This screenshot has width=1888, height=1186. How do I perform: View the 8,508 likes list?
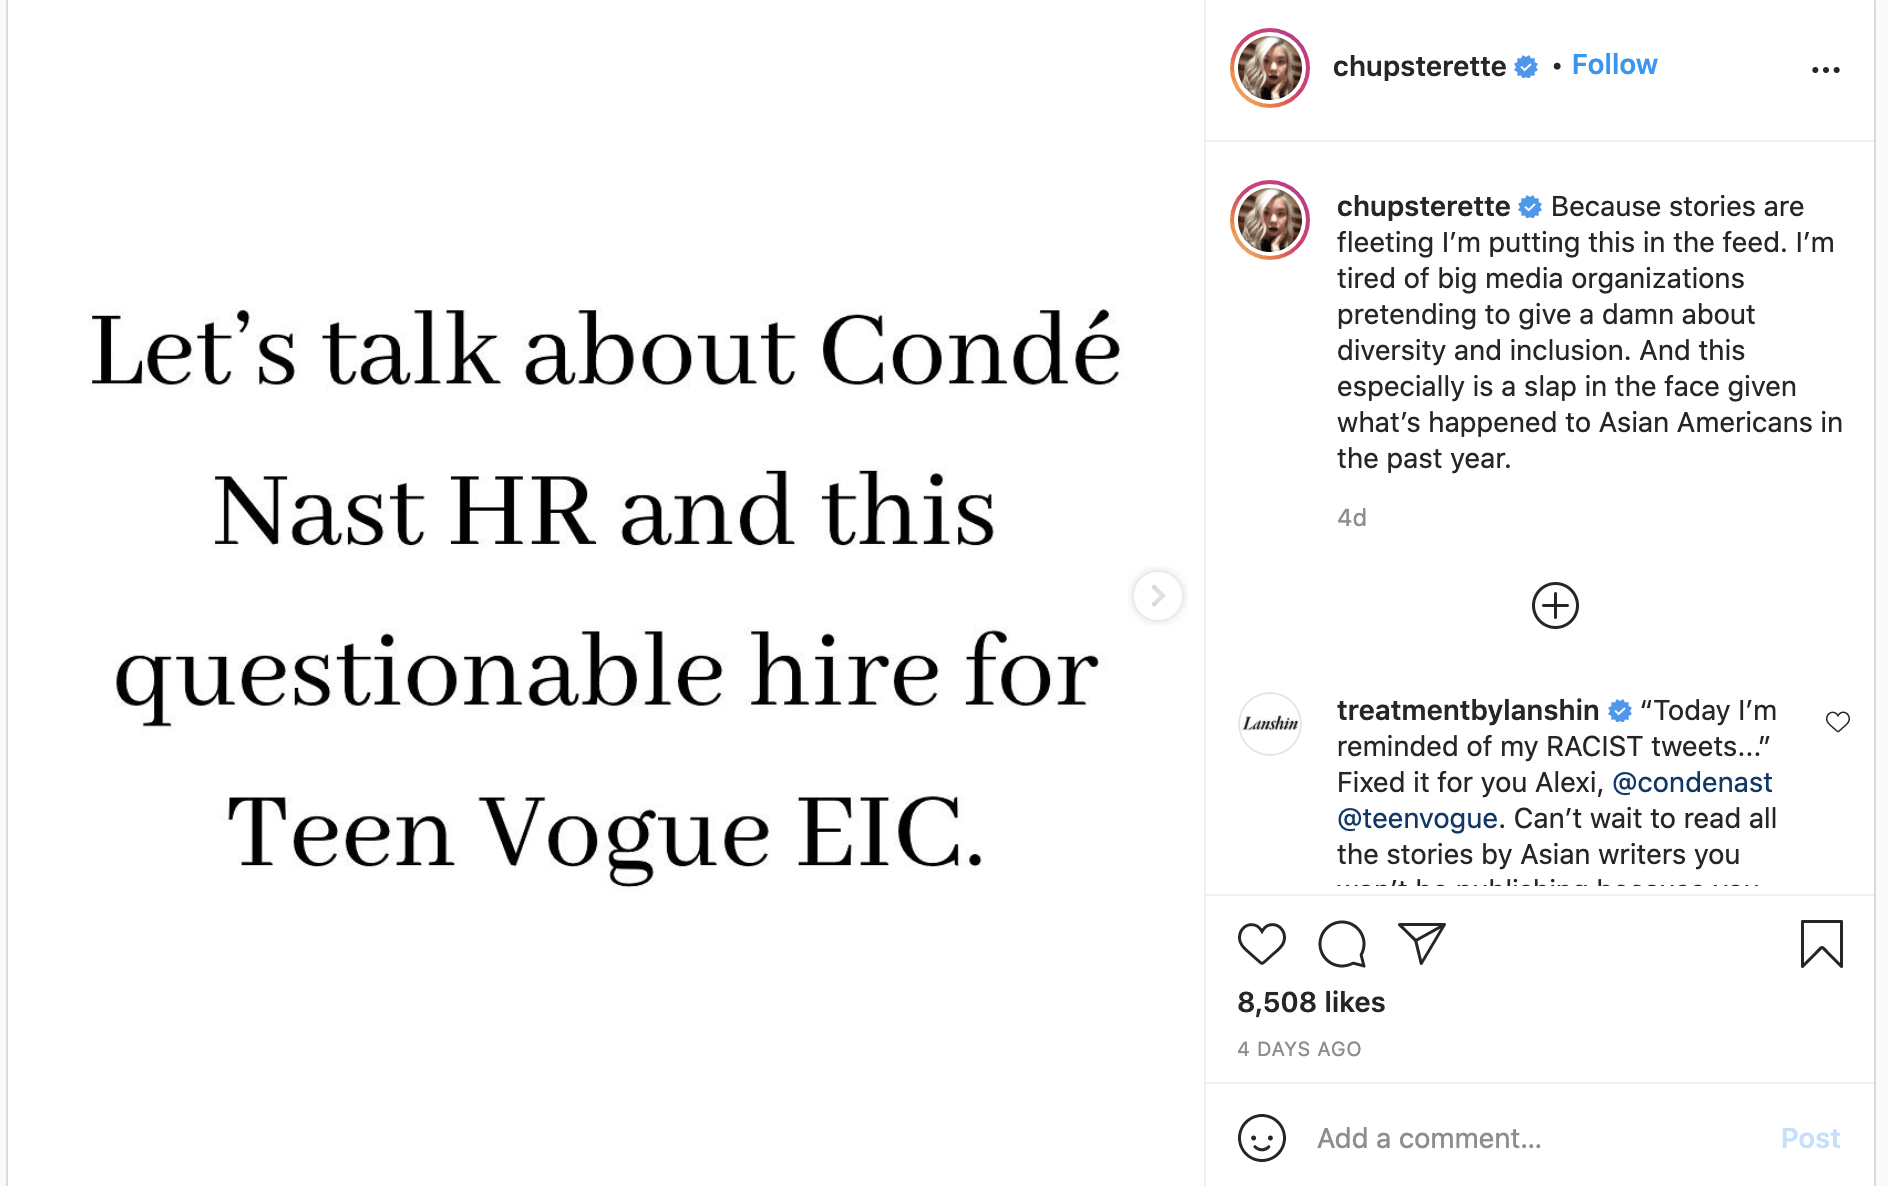[1311, 1002]
